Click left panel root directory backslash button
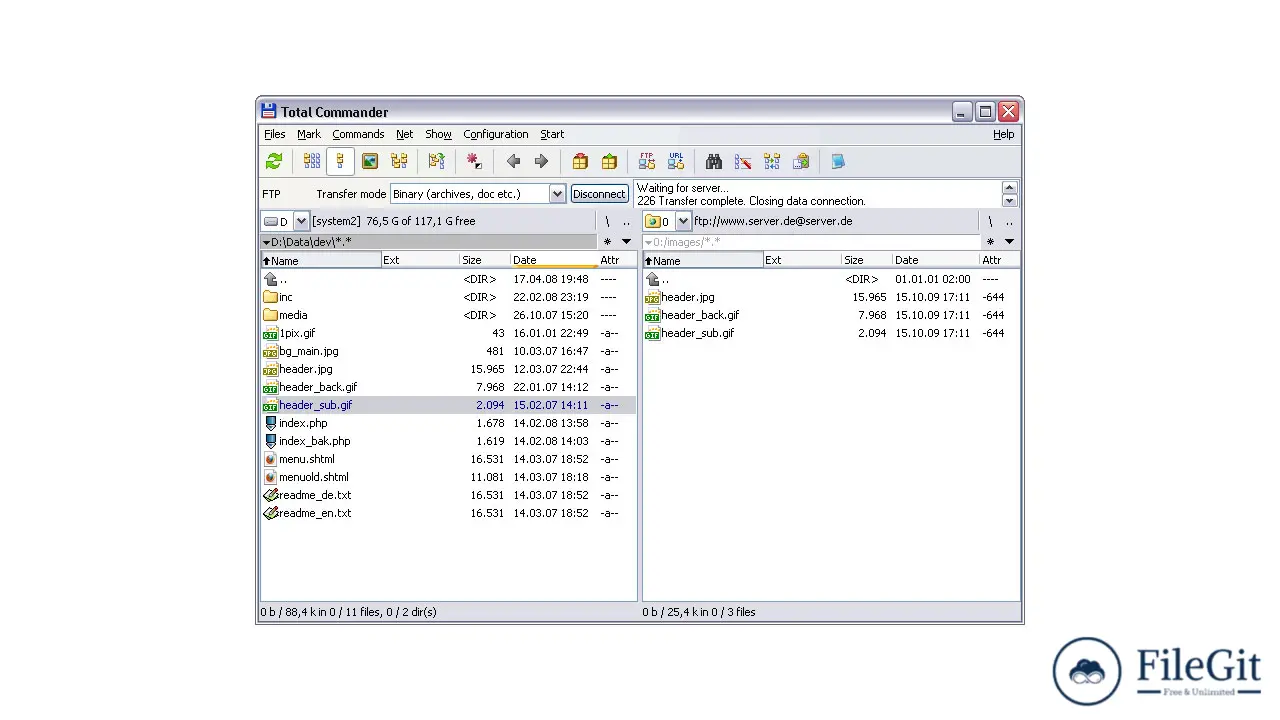This screenshot has width=1280, height=720. 607,222
